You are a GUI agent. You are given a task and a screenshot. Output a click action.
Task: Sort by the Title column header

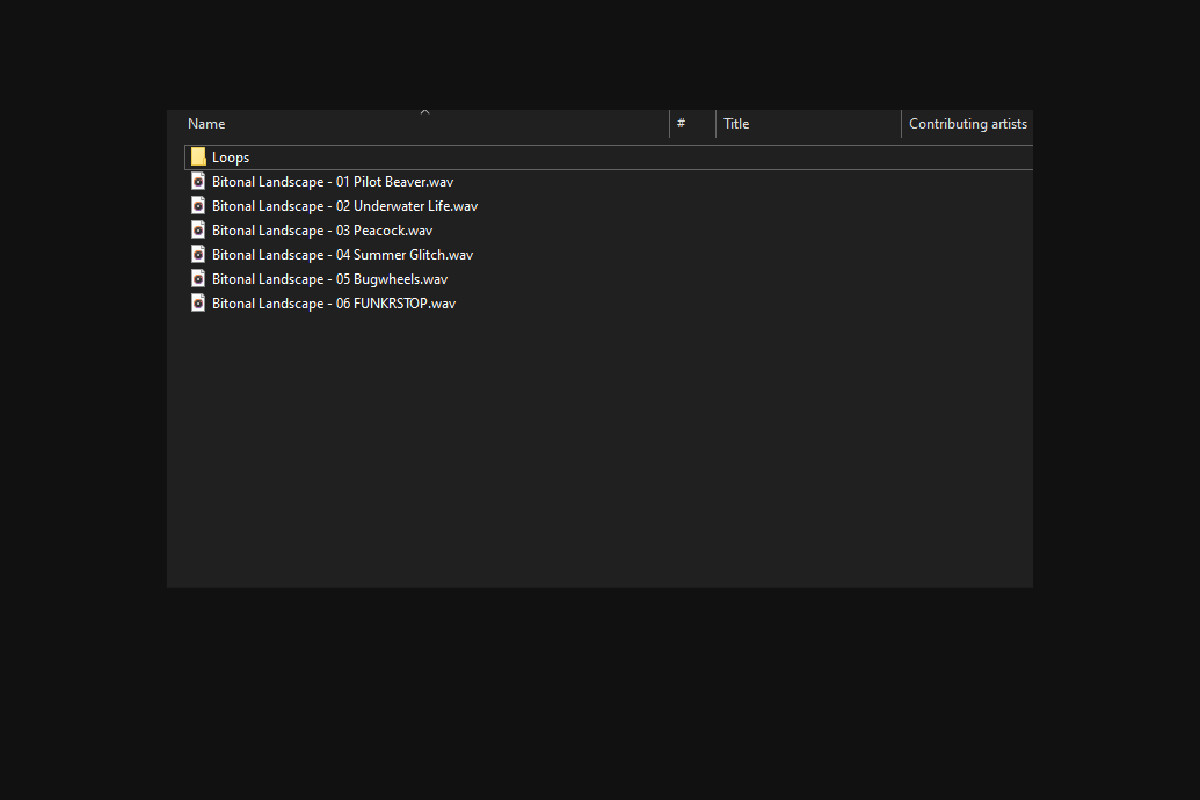(x=809, y=124)
